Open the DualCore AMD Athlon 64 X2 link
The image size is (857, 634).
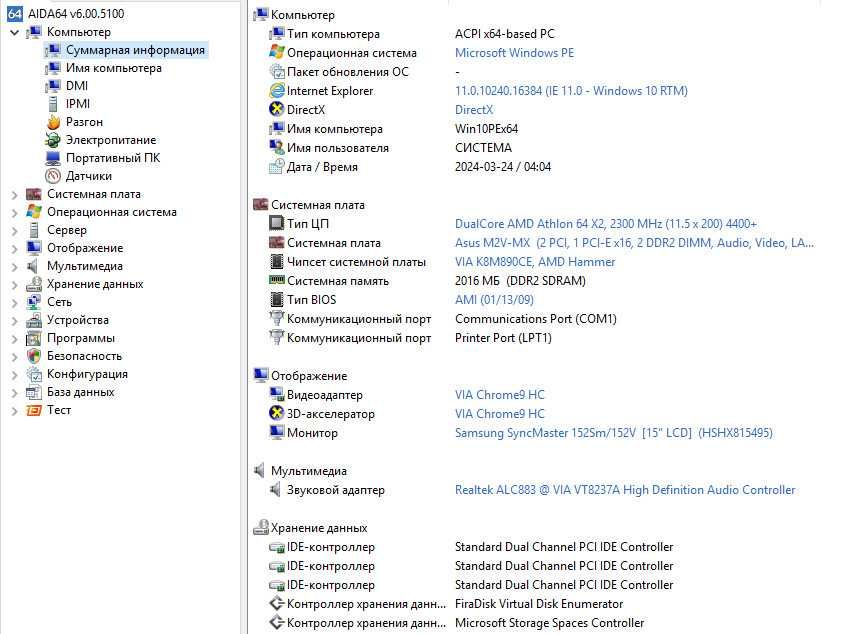click(606, 224)
